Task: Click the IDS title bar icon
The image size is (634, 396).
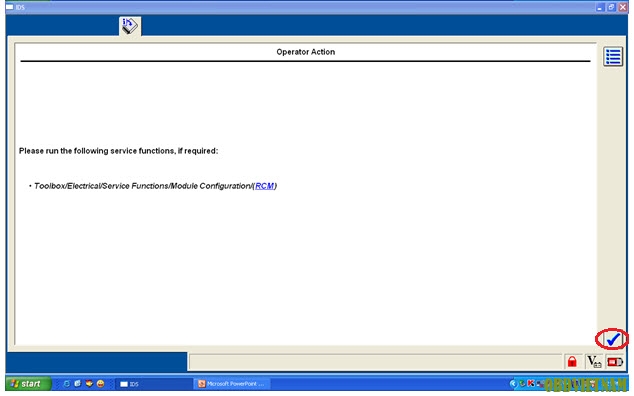Action: pos(10,7)
